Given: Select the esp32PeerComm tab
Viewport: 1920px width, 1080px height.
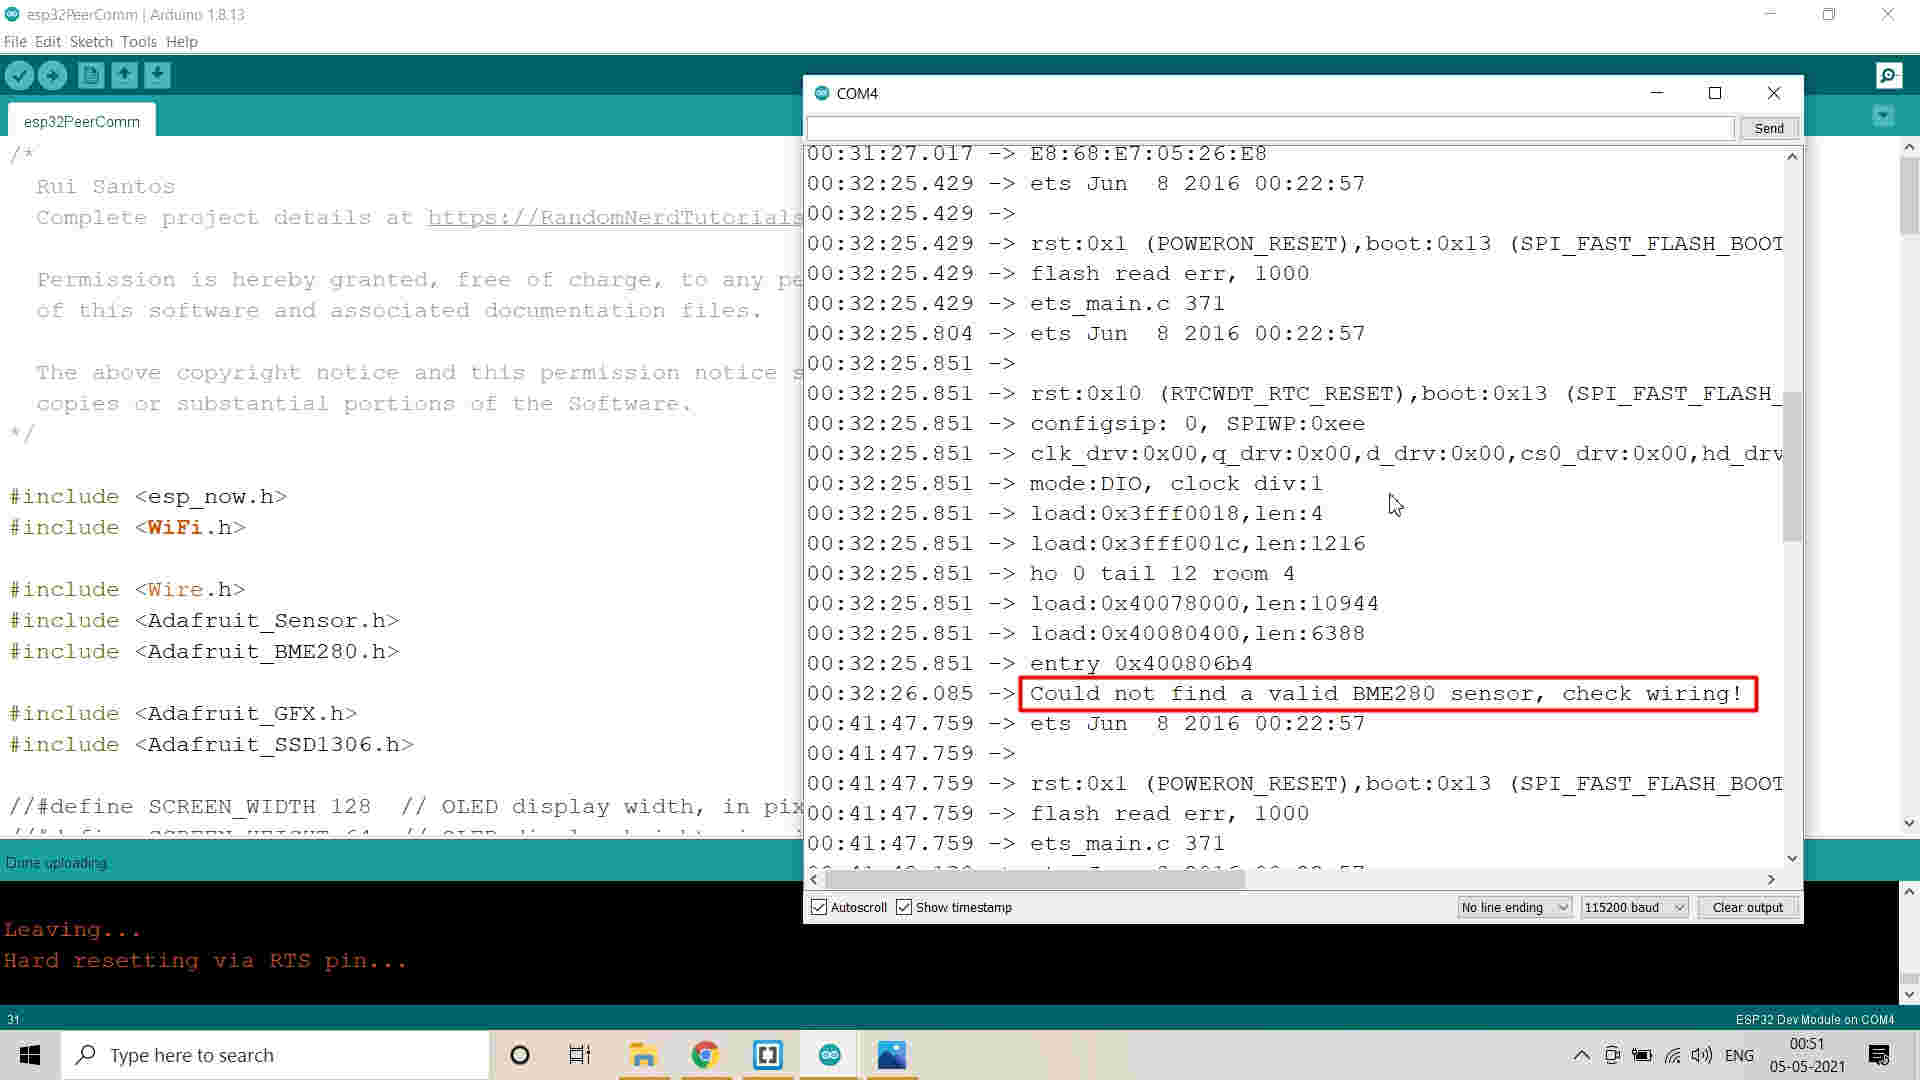Looking at the screenshot, I should [82, 121].
